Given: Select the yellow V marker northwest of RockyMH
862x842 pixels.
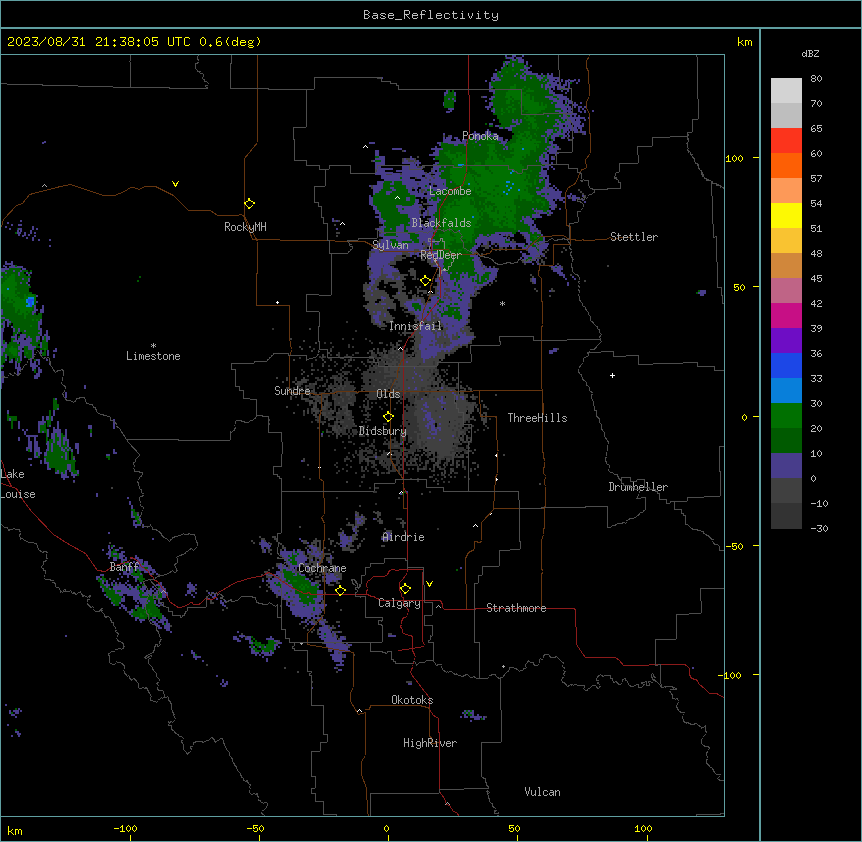Looking at the screenshot, I should coord(175,184).
